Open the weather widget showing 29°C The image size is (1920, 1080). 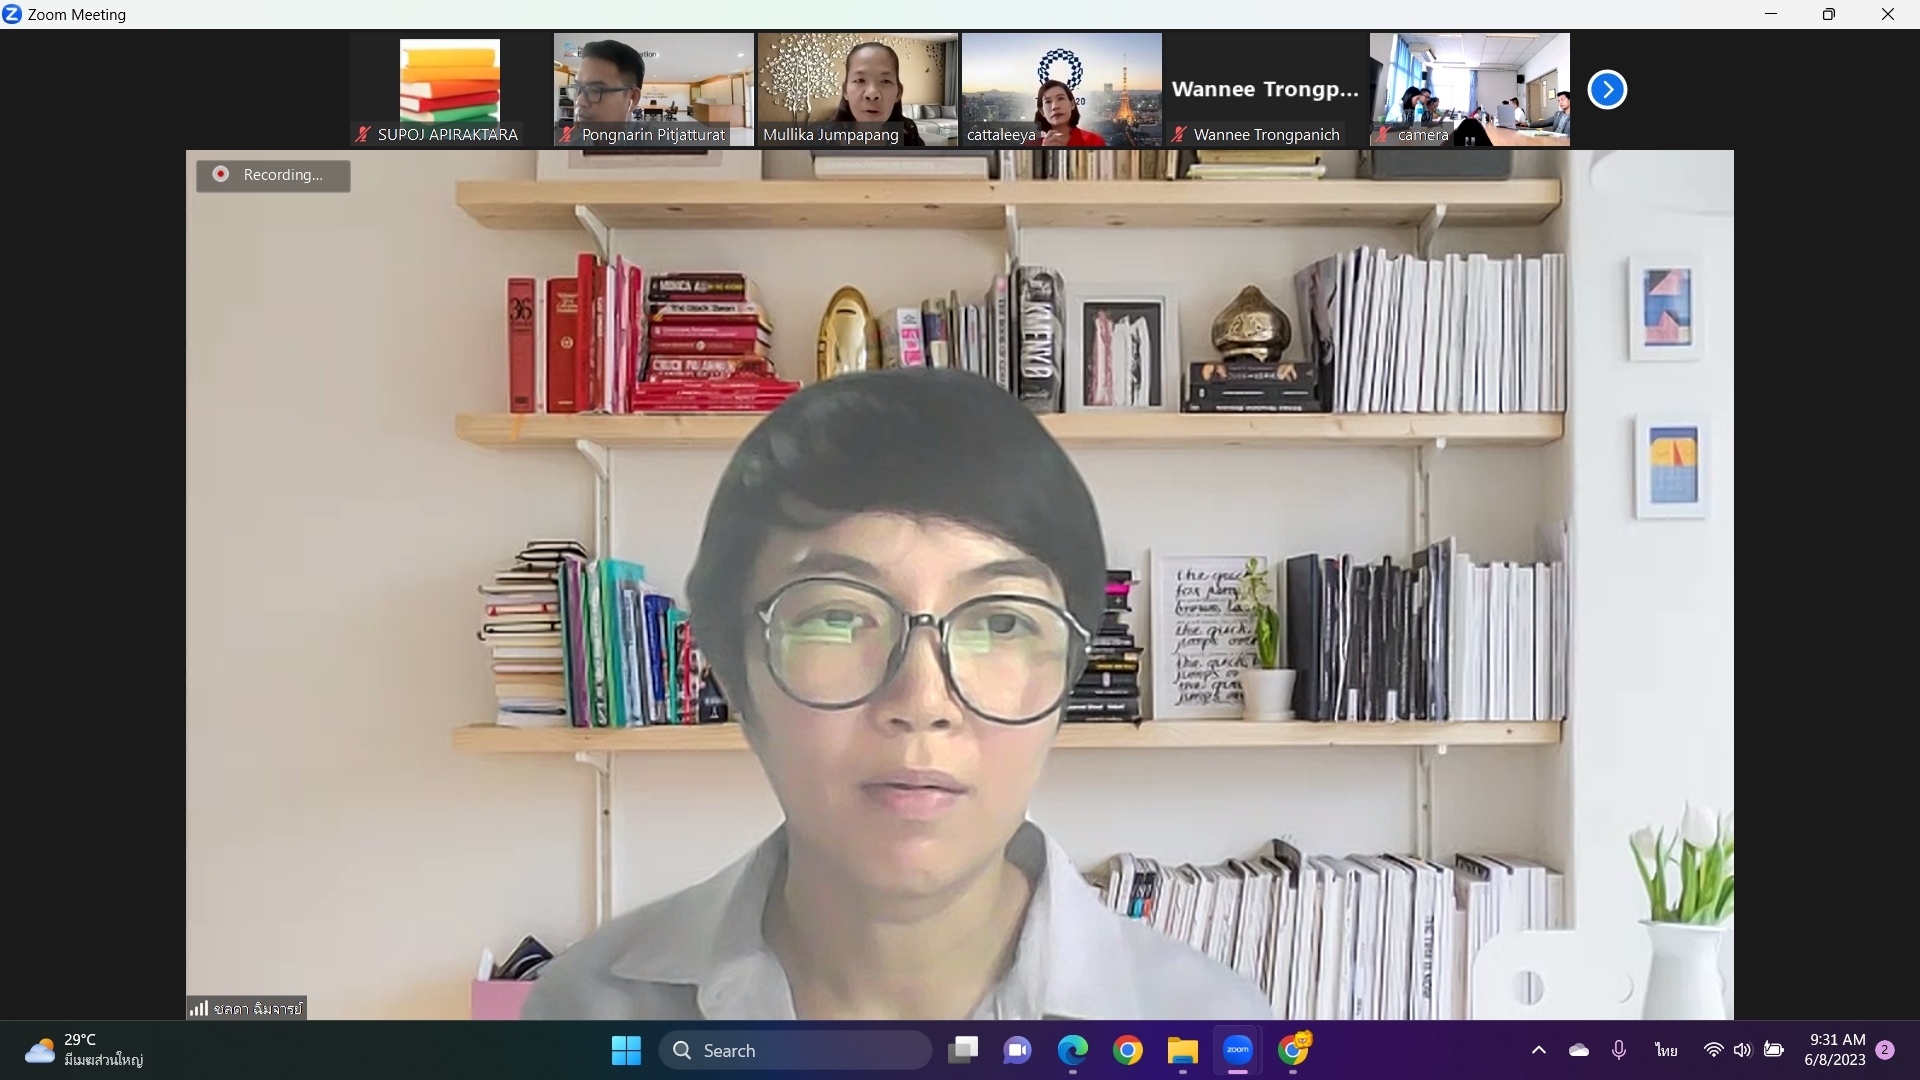(84, 1050)
